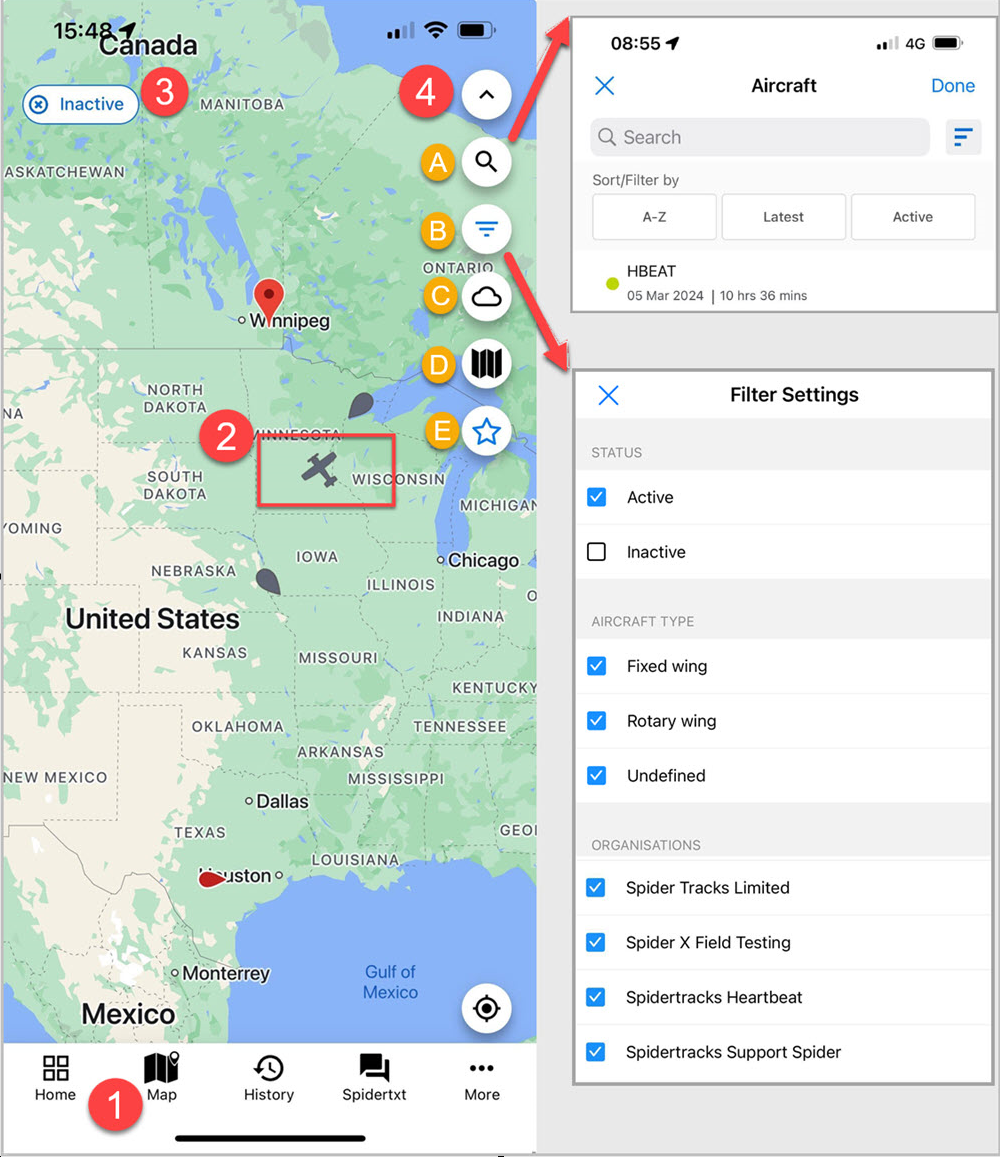Center map on my location with target button
1000x1157 pixels.
click(x=486, y=1008)
